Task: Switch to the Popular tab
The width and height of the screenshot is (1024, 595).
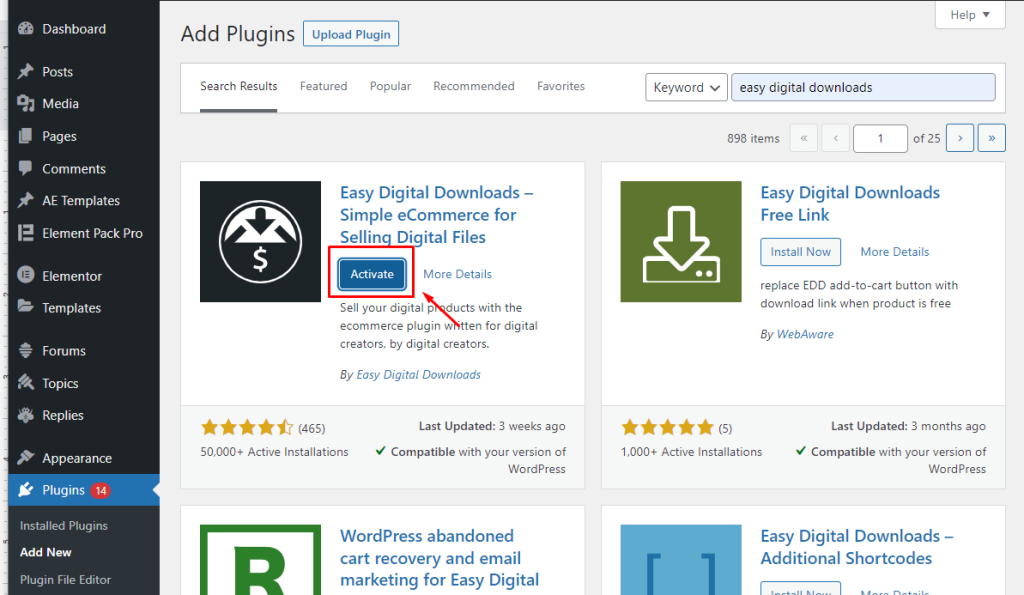Action: (x=390, y=86)
